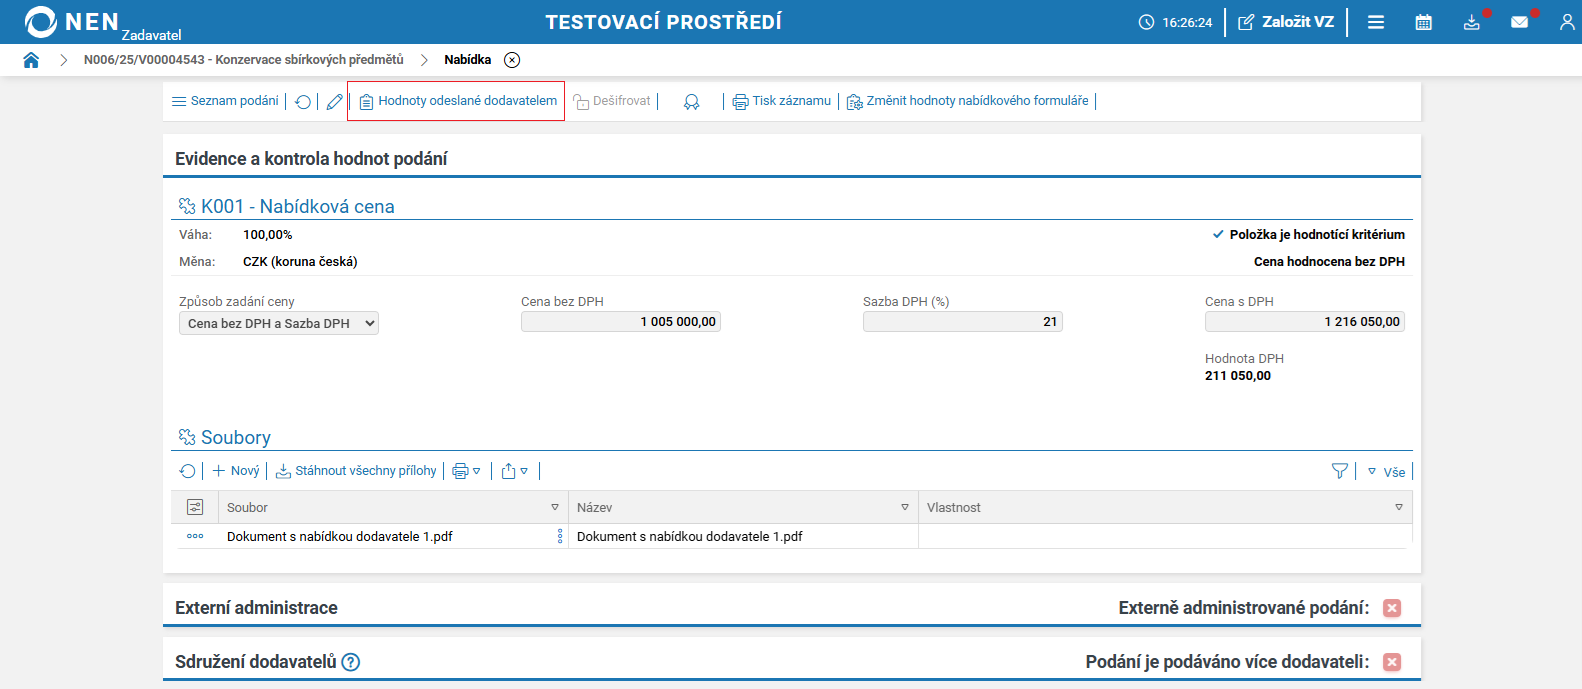Screen dimensions: 1582x689
Task: Open help icon beside Sdružení dodavatelů
Action: click(351, 662)
